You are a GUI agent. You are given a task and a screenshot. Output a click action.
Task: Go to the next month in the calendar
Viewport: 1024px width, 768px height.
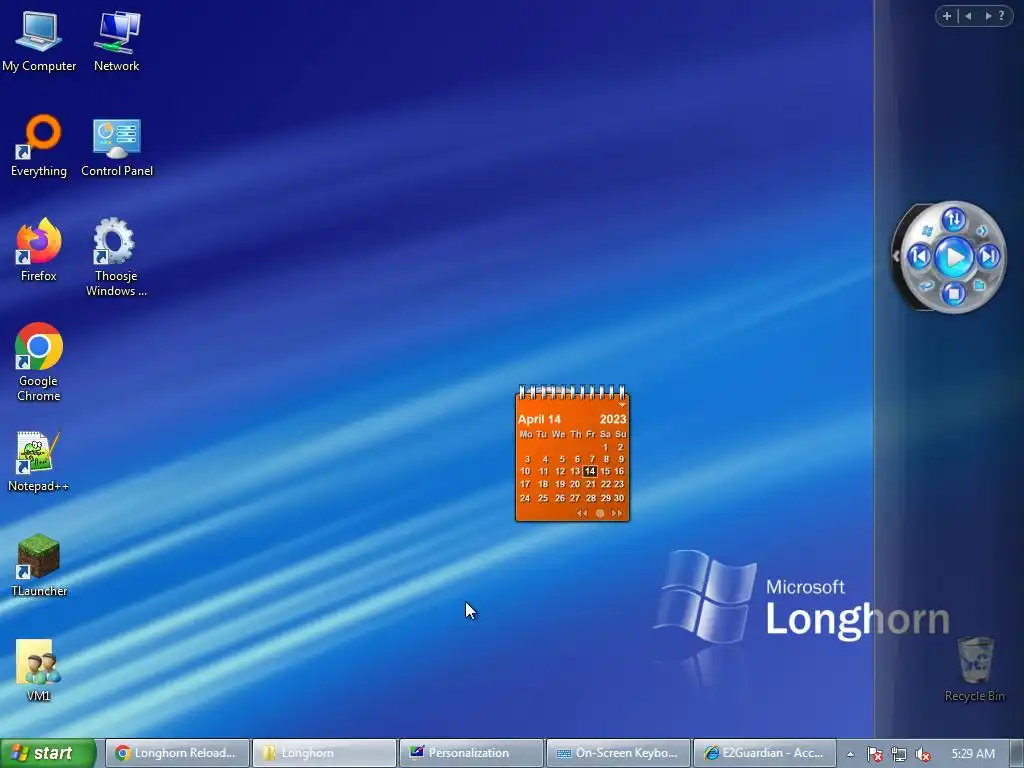pyautogui.click(x=616, y=513)
